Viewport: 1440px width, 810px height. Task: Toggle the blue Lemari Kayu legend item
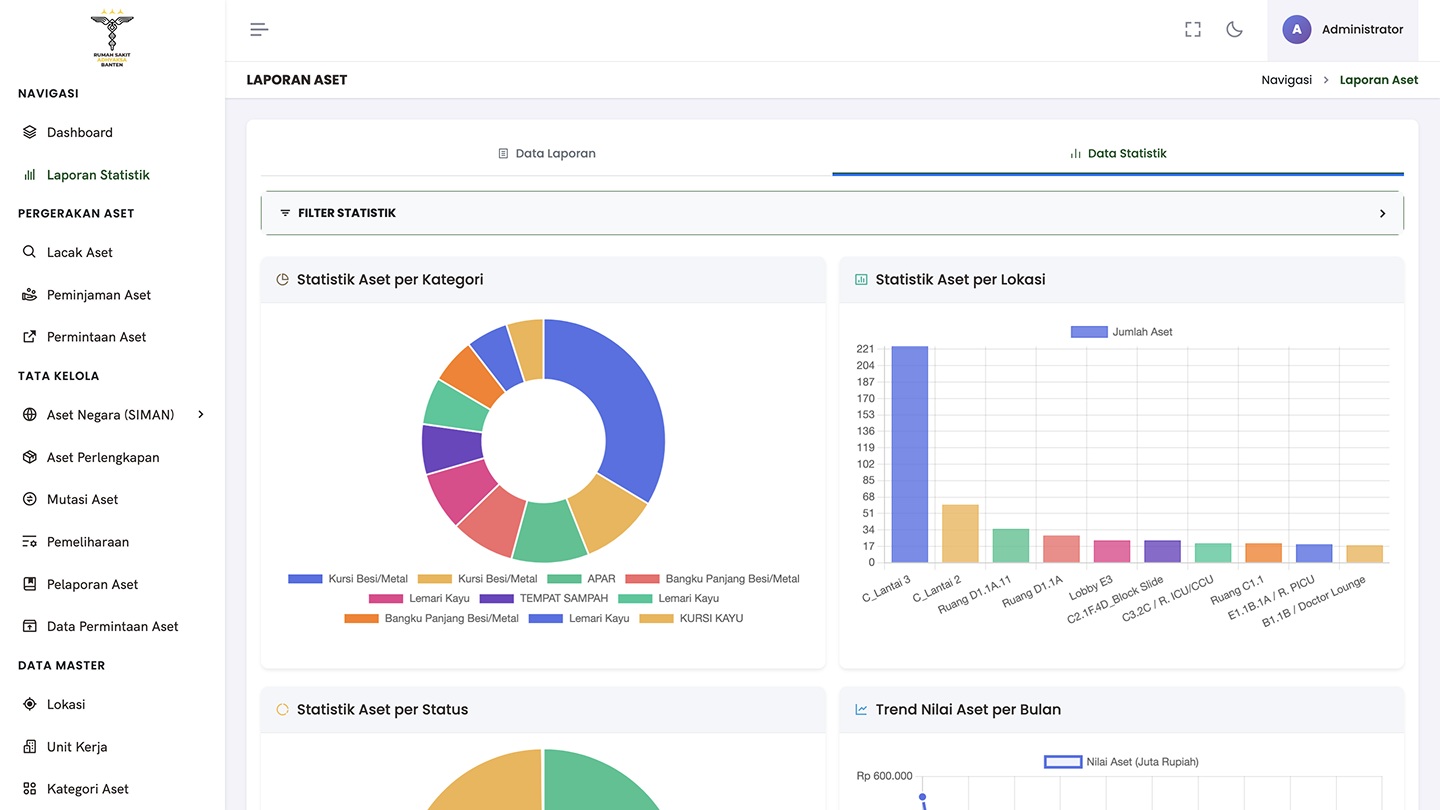click(x=579, y=619)
